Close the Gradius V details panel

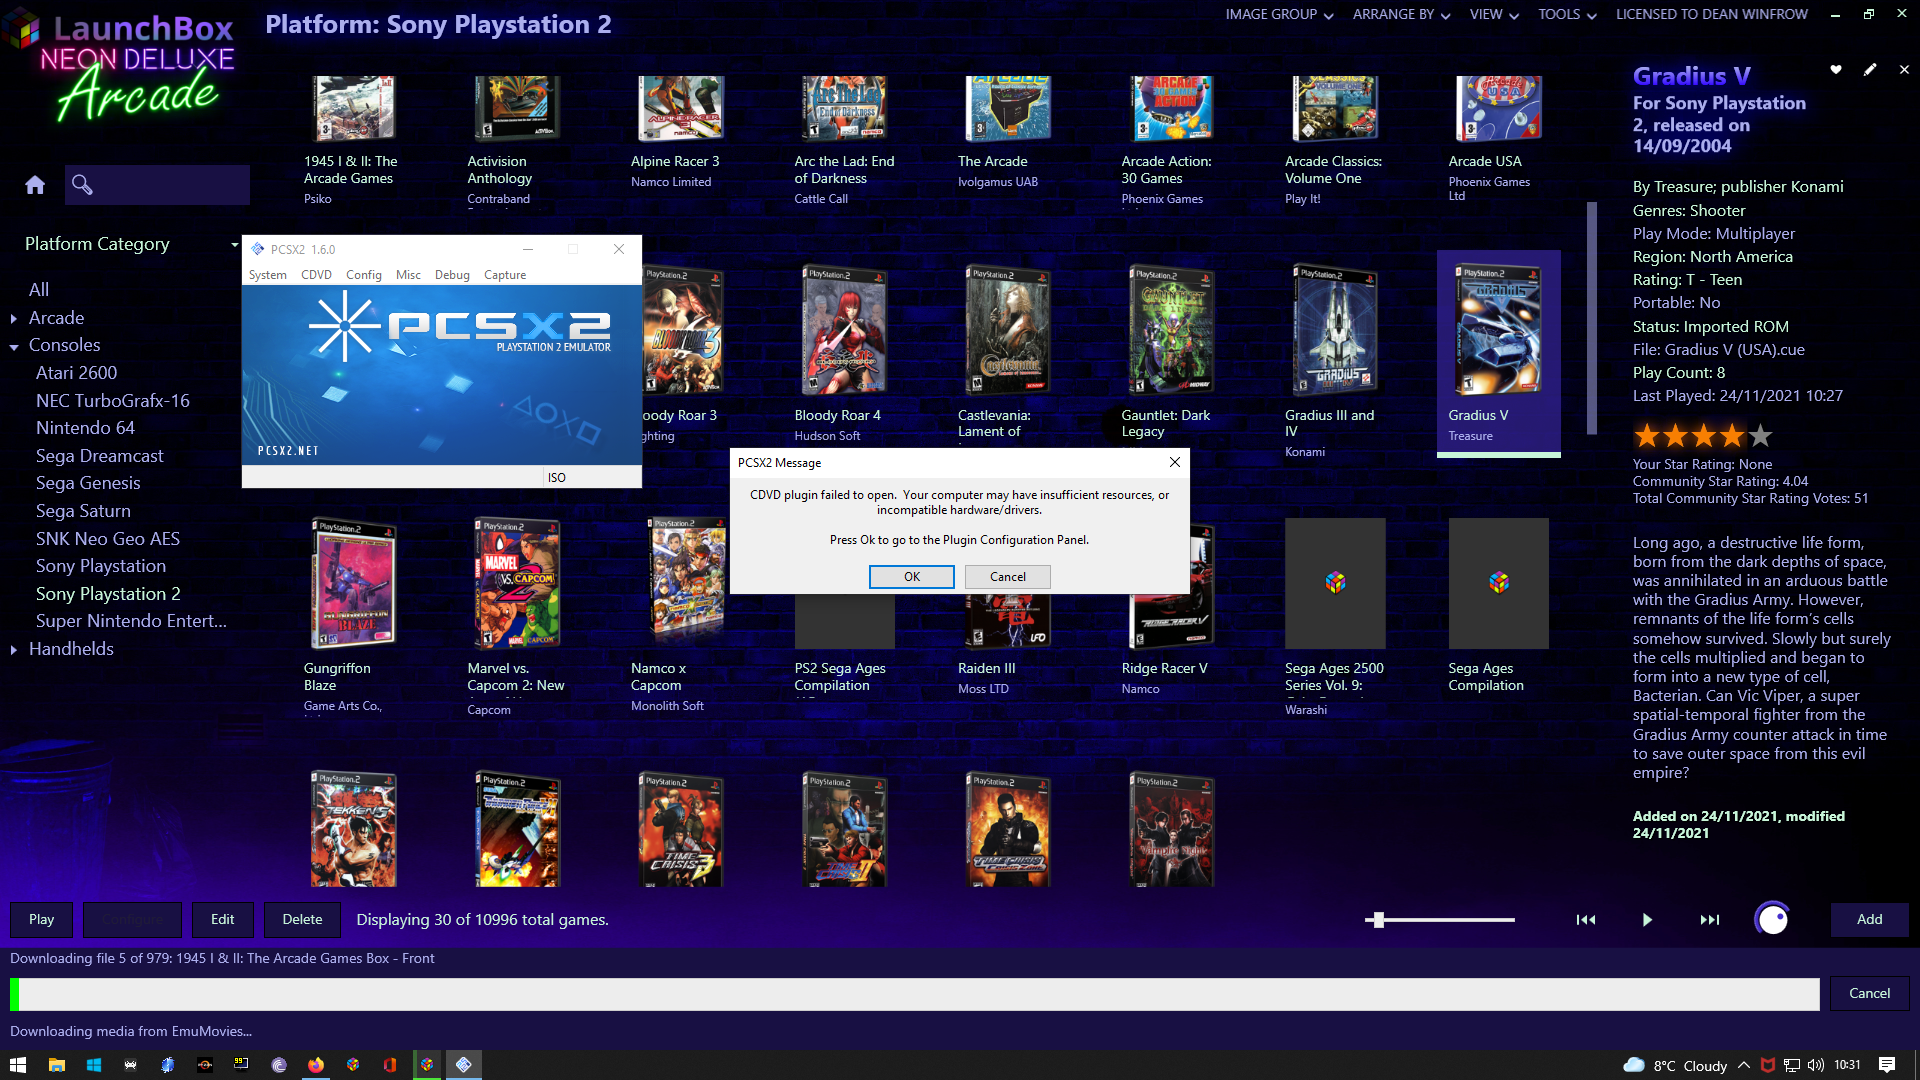(x=1904, y=69)
